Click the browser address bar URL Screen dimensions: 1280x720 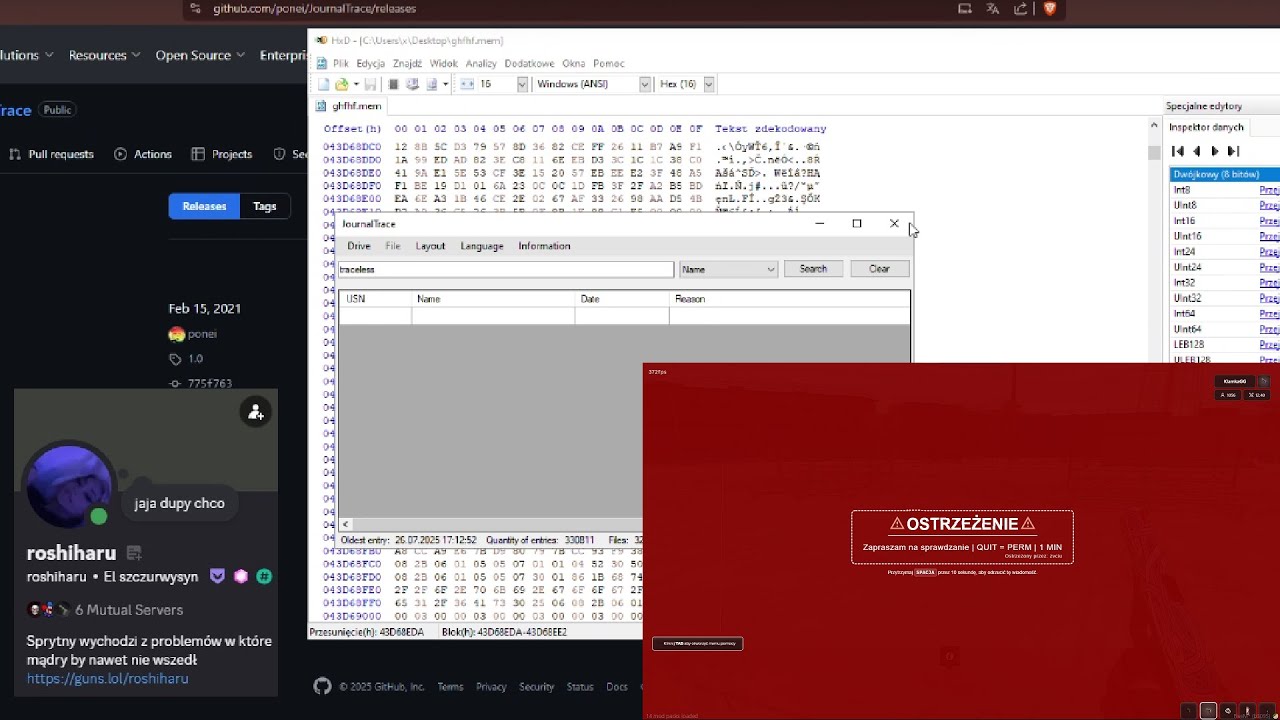pyautogui.click(x=314, y=9)
